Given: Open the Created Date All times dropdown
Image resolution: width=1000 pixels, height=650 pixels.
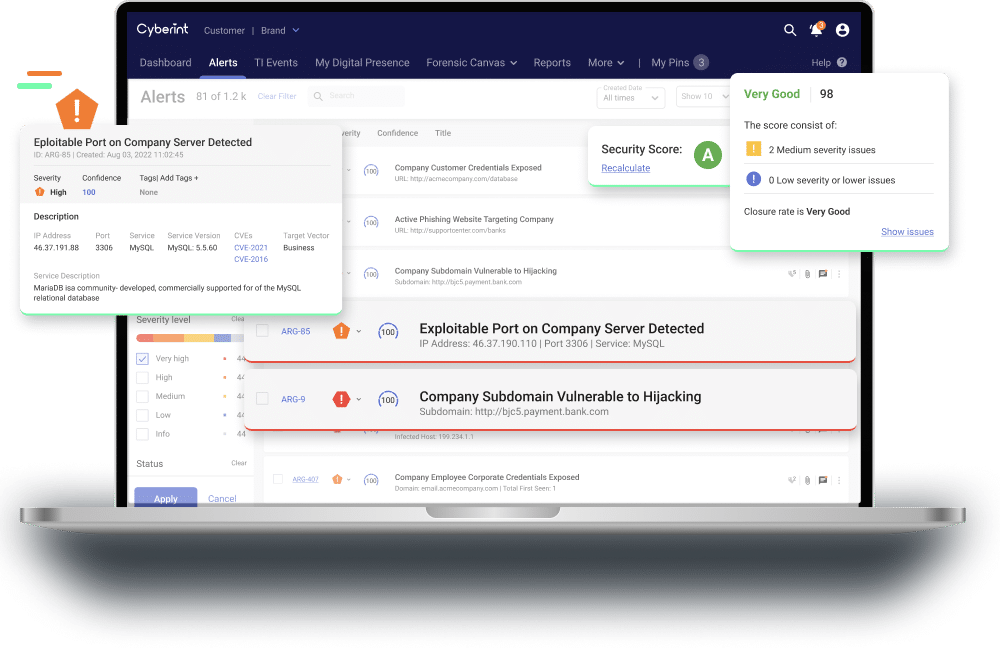Looking at the screenshot, I should [x=632, y=97].
